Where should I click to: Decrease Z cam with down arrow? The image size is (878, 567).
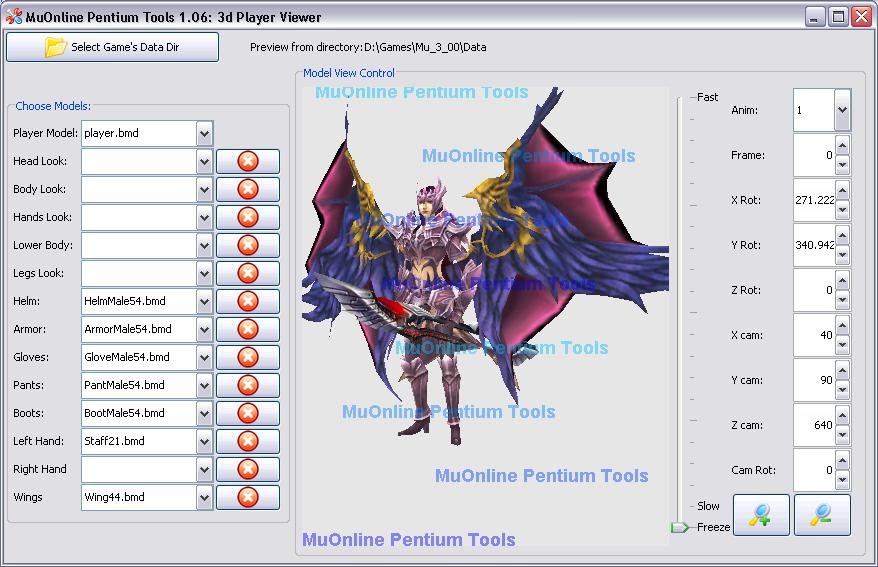pyautogui.click(x=842, y=435)
